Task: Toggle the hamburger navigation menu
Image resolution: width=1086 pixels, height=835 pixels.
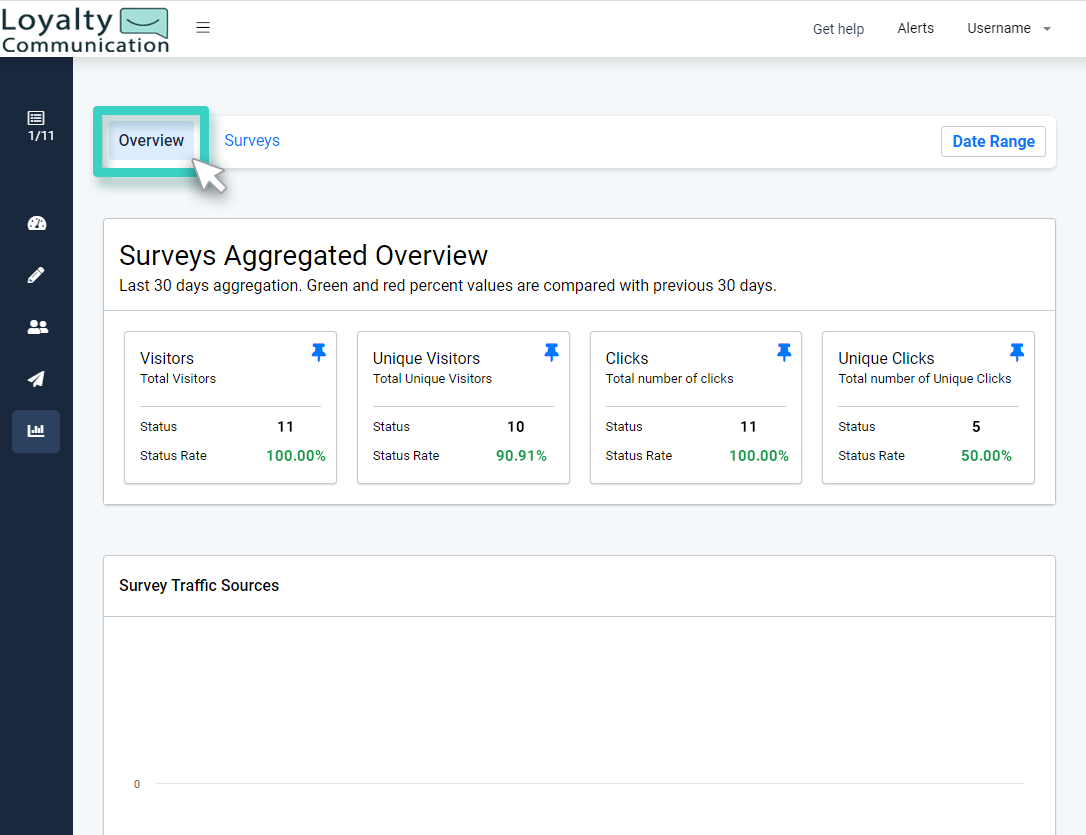Action: [x=203, y=28]
